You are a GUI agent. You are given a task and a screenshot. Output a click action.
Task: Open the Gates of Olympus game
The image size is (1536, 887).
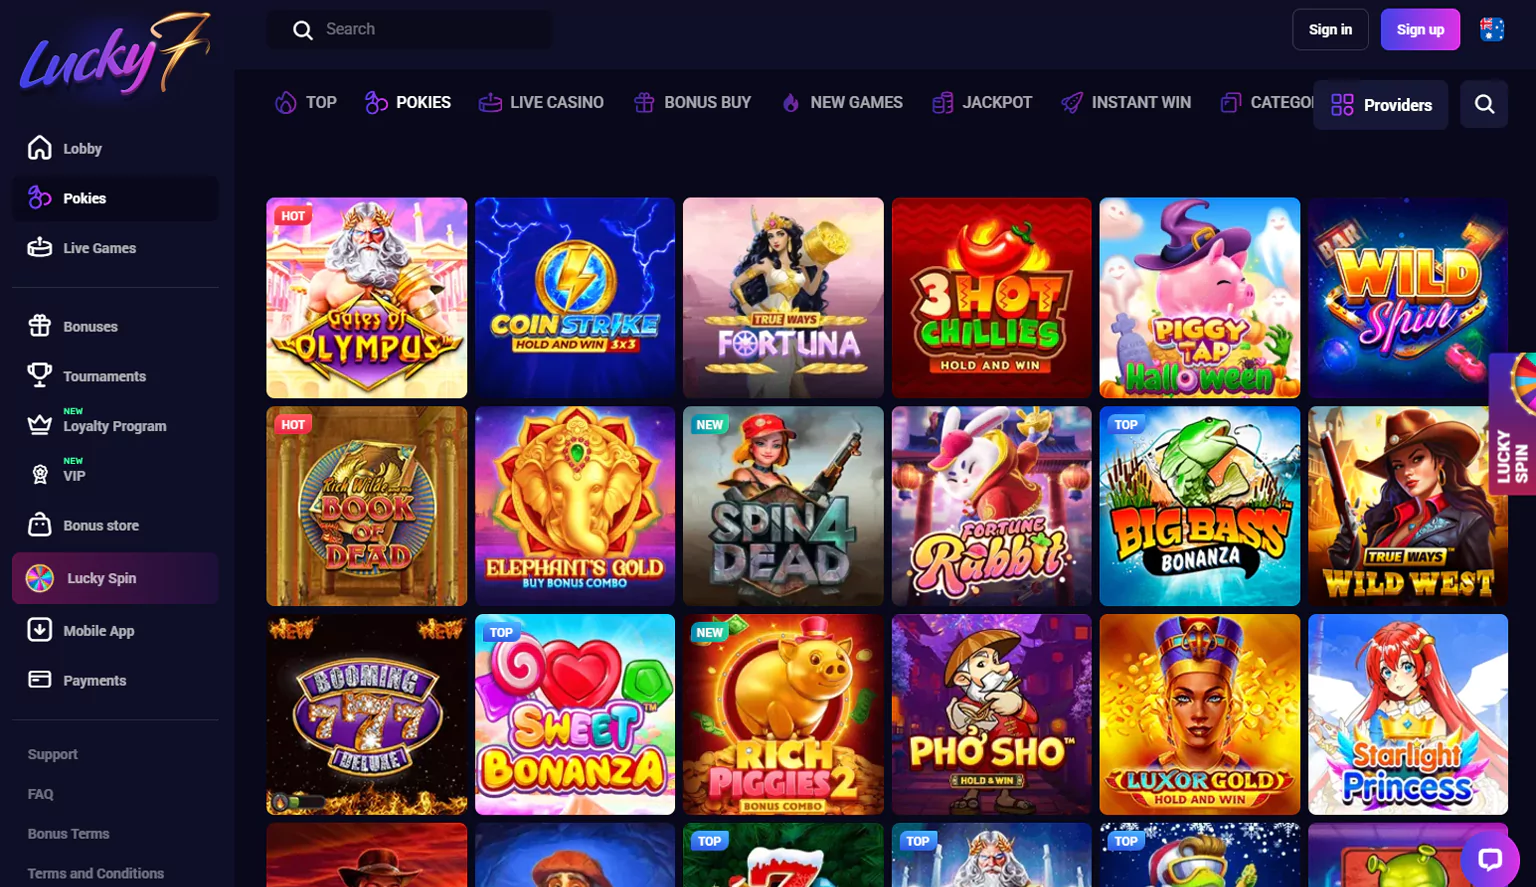367,298
